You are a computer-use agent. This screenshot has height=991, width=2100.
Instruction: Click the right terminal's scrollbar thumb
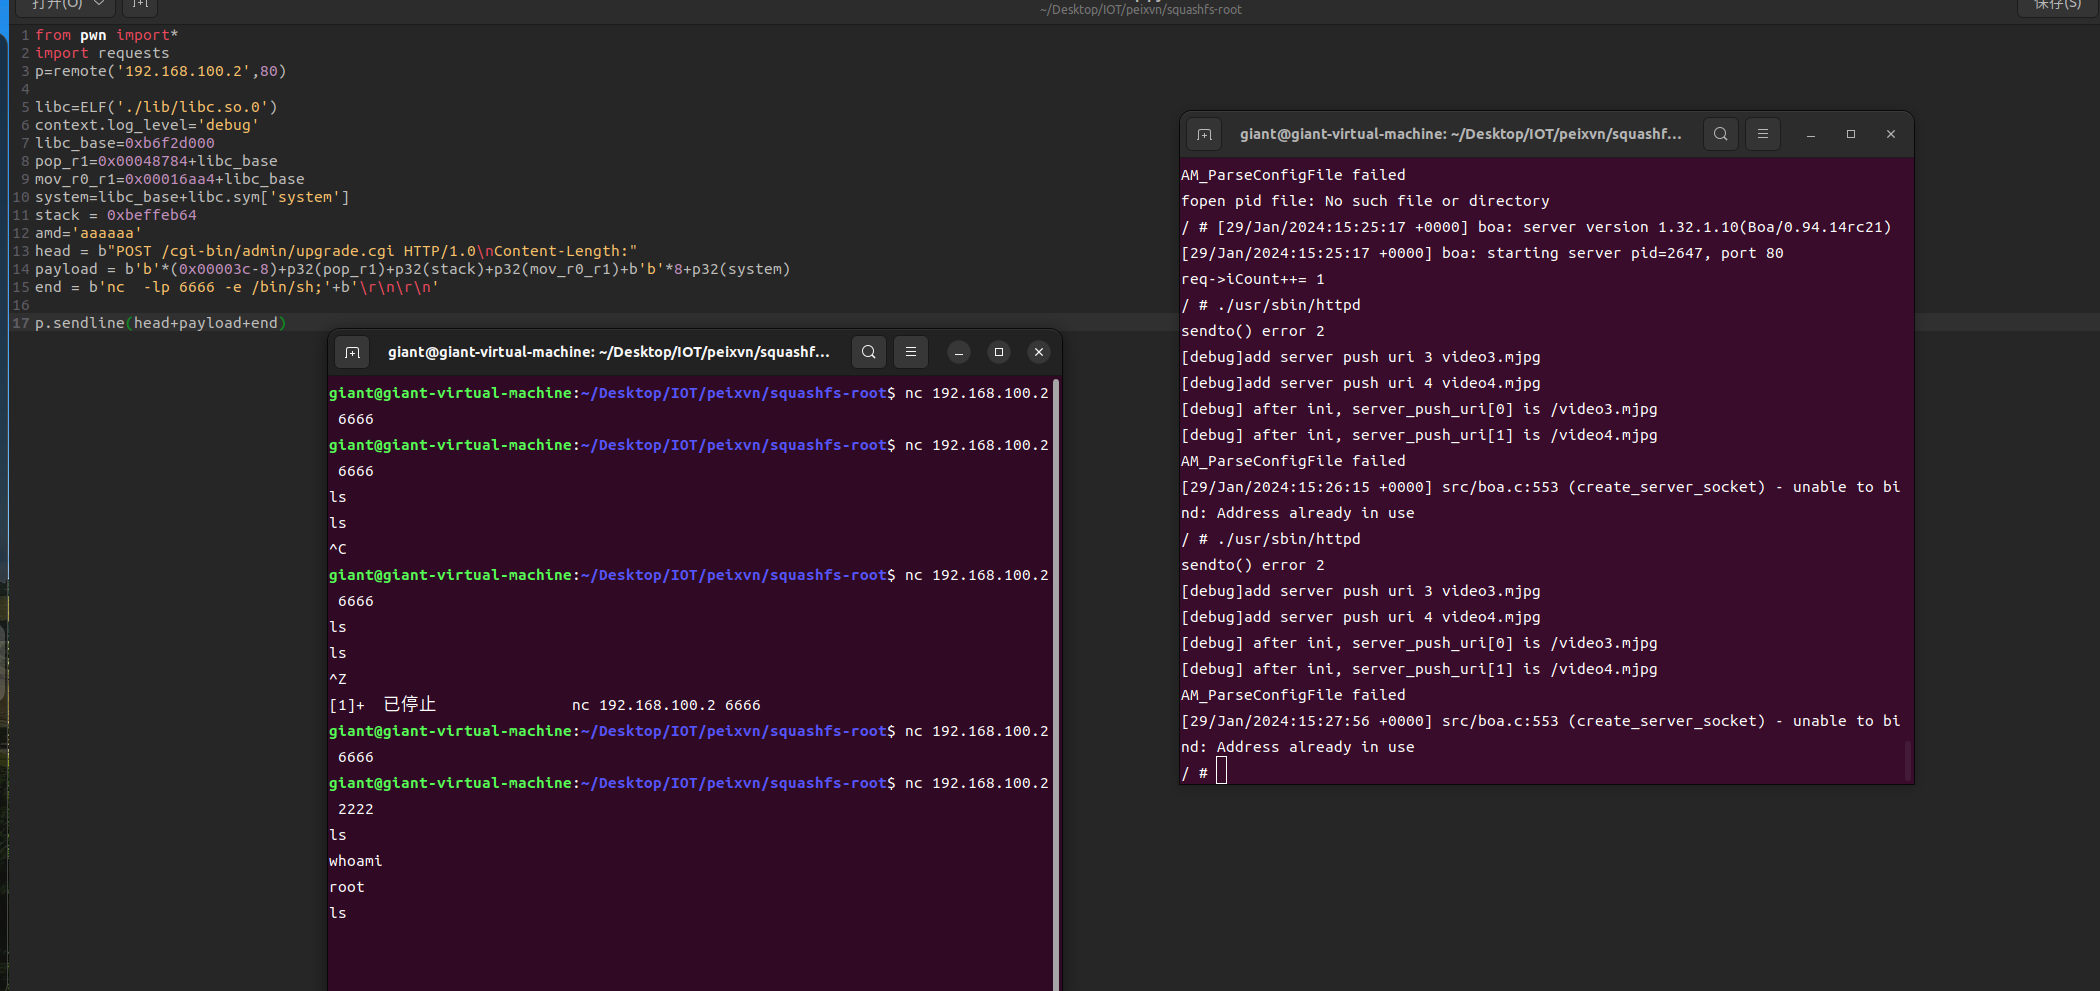coord(1908,760)
